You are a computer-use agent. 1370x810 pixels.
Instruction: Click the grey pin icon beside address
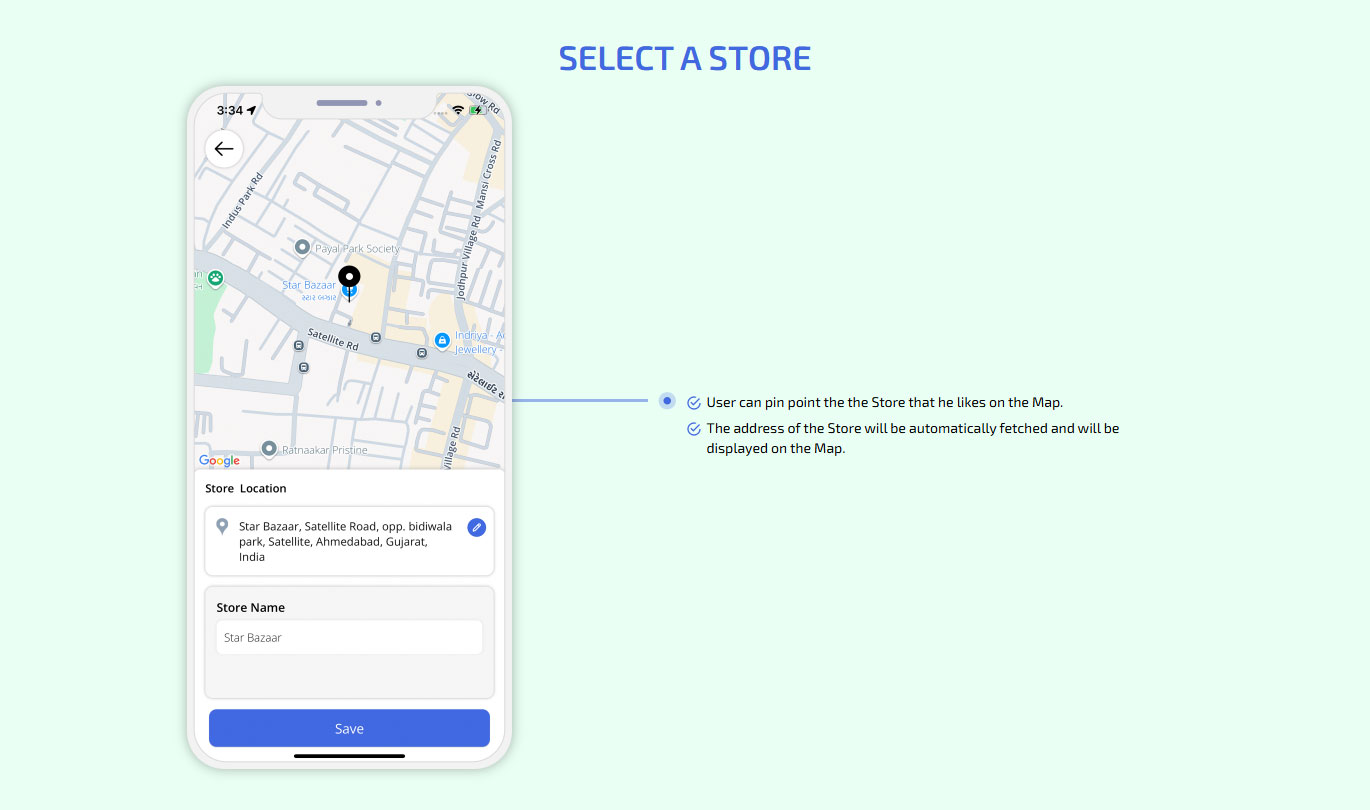pyautogui.click(x=222, y=526)
